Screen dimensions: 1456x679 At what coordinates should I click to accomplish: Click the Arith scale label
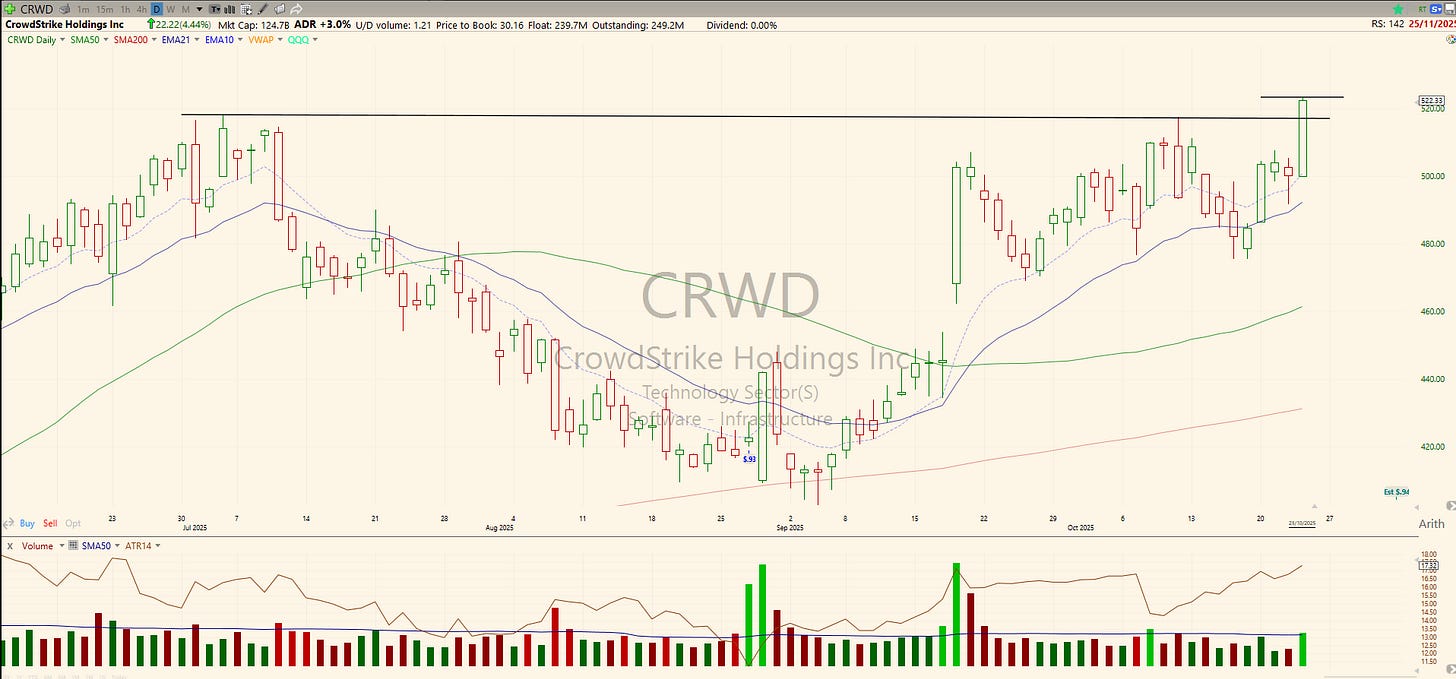point(1432,524)
